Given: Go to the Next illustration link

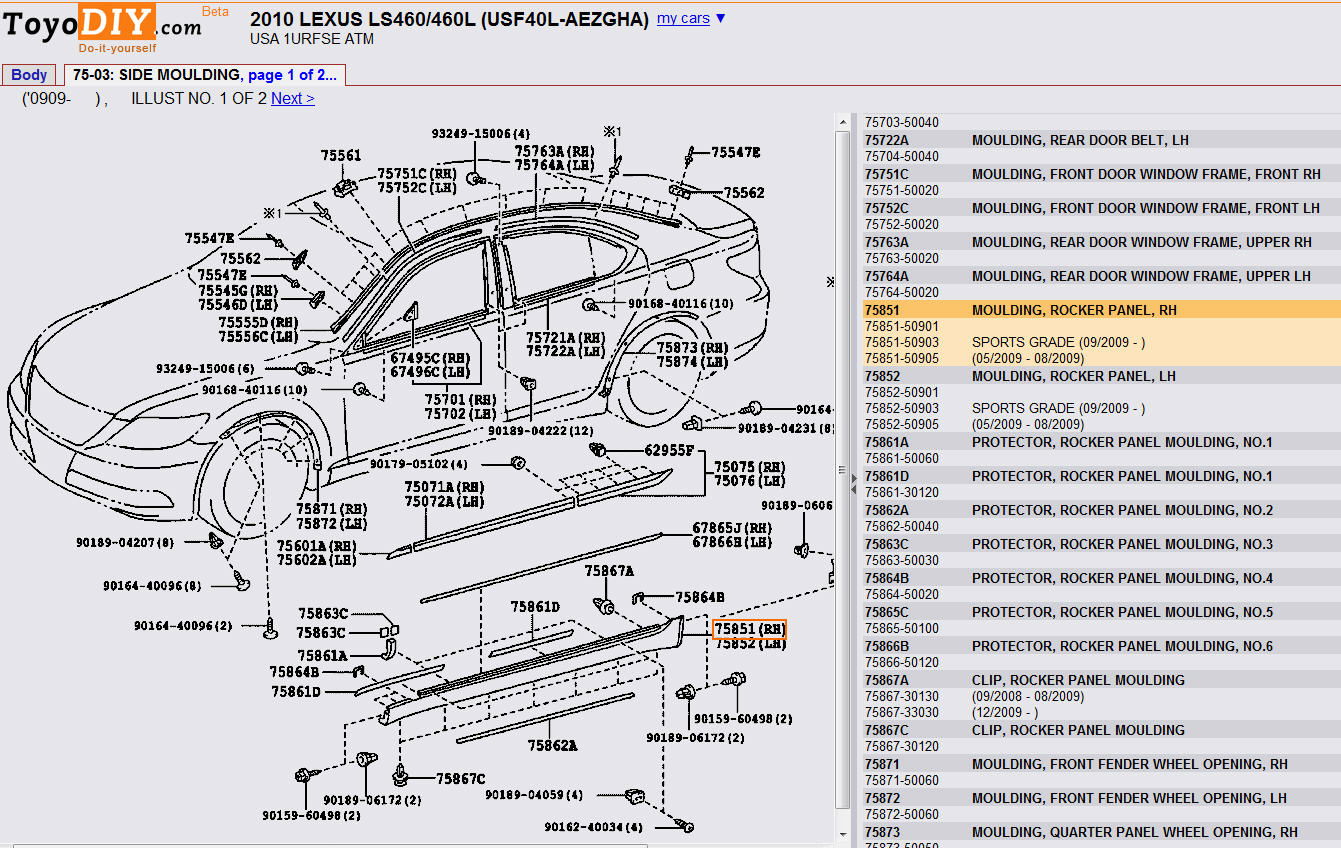Looking at the screenshot, I should pos(293,98).
